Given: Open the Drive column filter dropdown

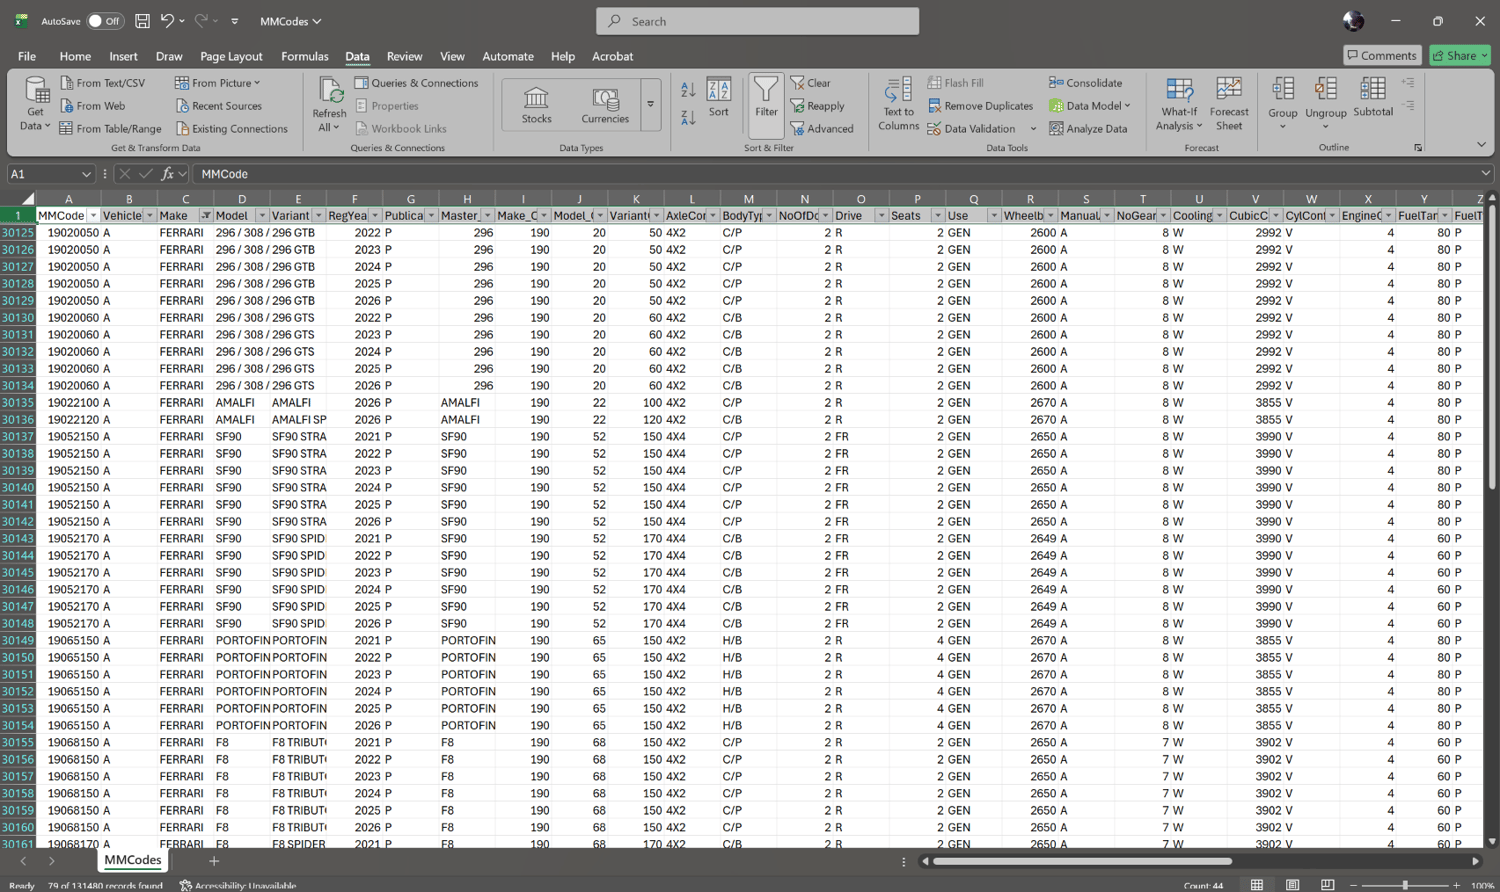Looking at the screenshot, I should [x=881, y=215].
